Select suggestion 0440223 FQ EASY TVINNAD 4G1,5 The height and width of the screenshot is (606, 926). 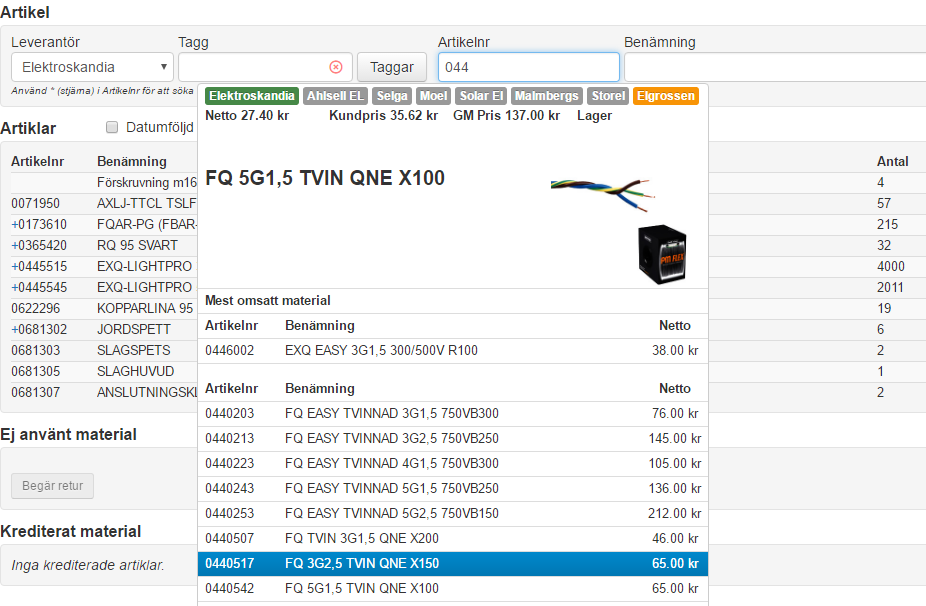coord(453,464)
